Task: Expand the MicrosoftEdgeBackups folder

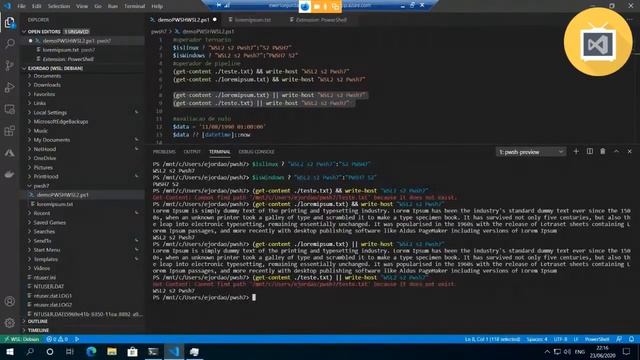Action: click(x=60, y=122)
